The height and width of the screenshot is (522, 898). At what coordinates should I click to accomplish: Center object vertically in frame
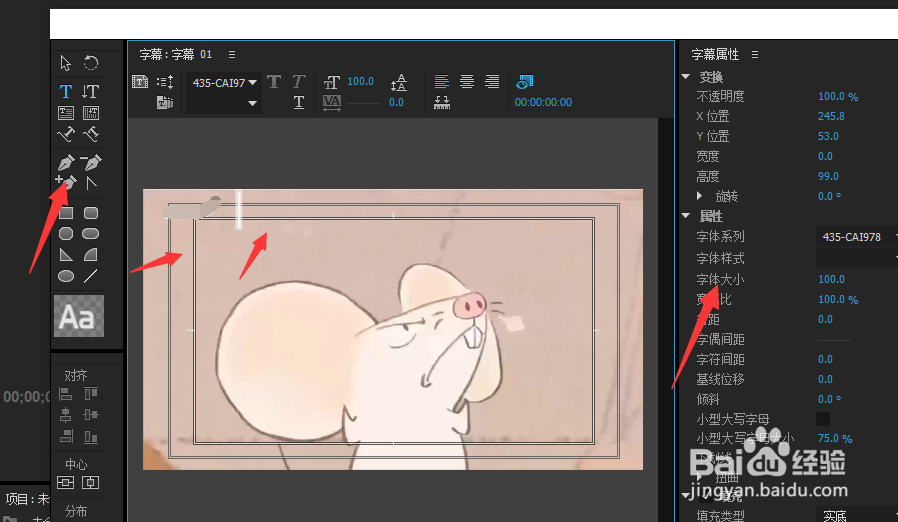(x=65, y=482)
